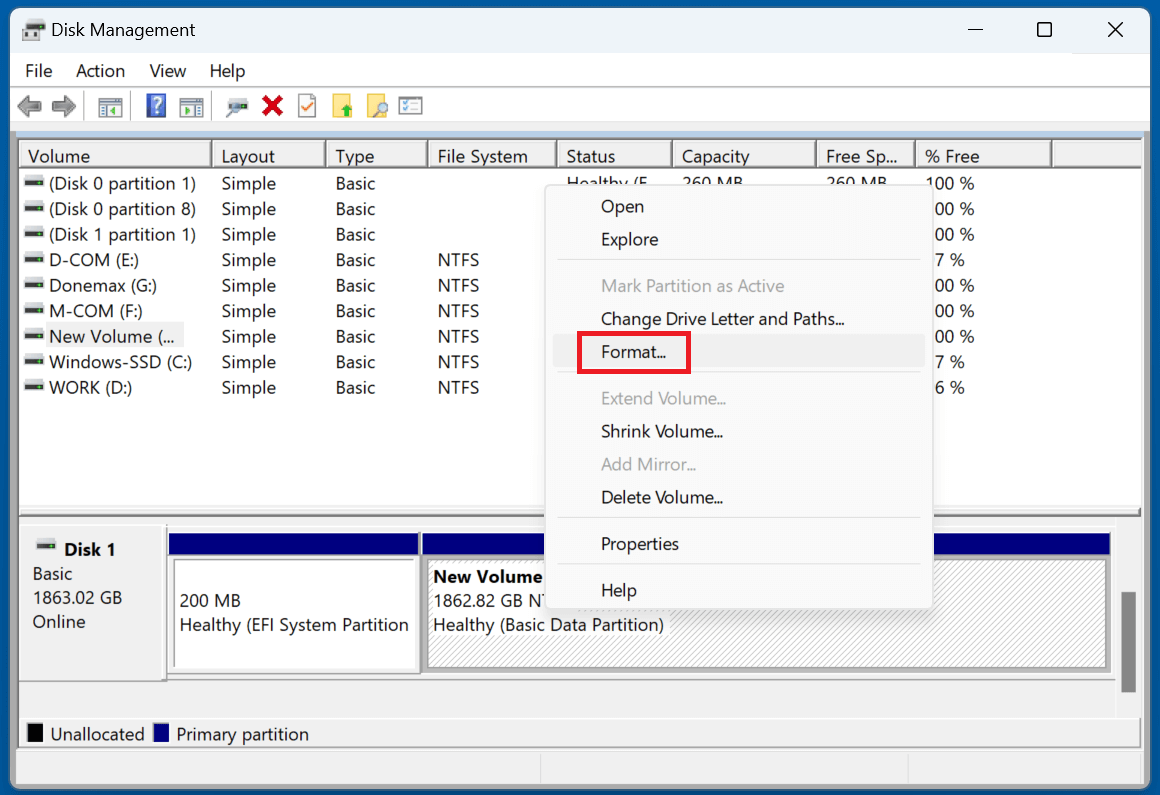This screenshot has width=1160, height=795.
Task: Click the Back arrow toolbar icon
Action: click(29, 106)
